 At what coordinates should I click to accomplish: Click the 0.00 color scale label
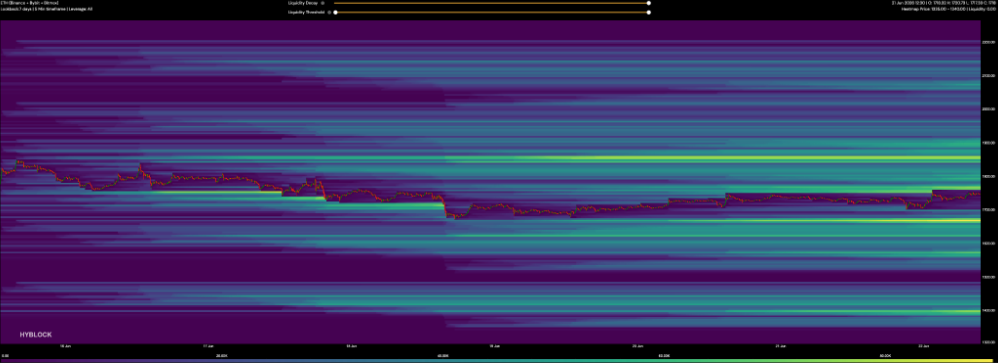[4, 355]
